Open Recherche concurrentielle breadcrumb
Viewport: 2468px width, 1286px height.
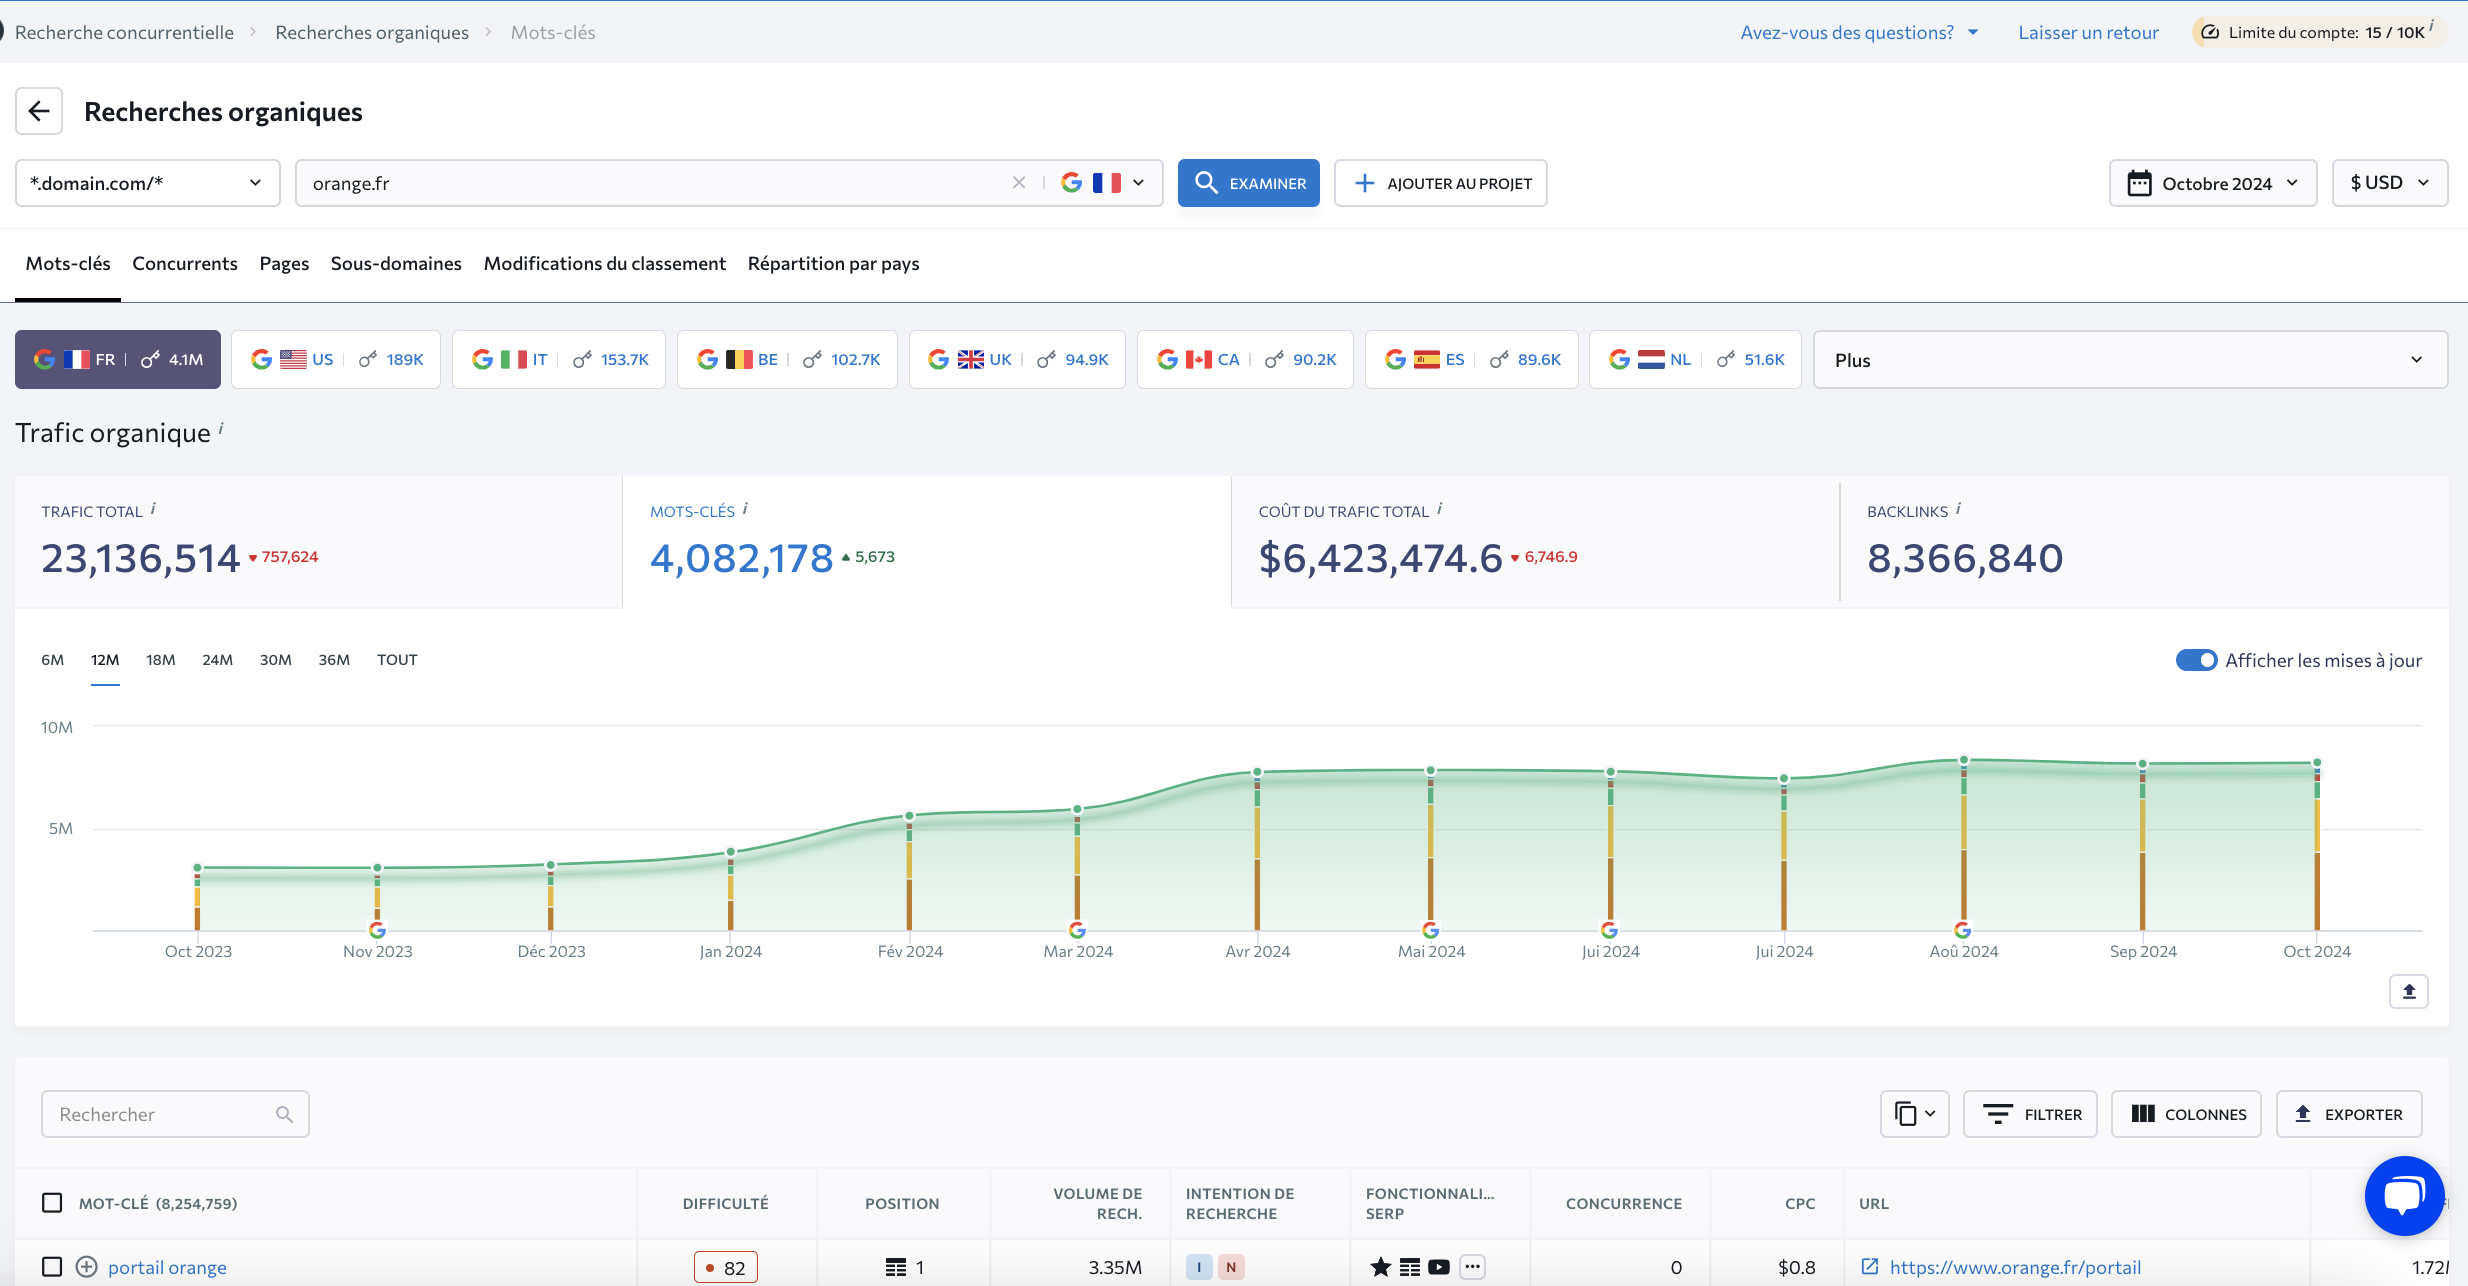click(x=124, y=32)
